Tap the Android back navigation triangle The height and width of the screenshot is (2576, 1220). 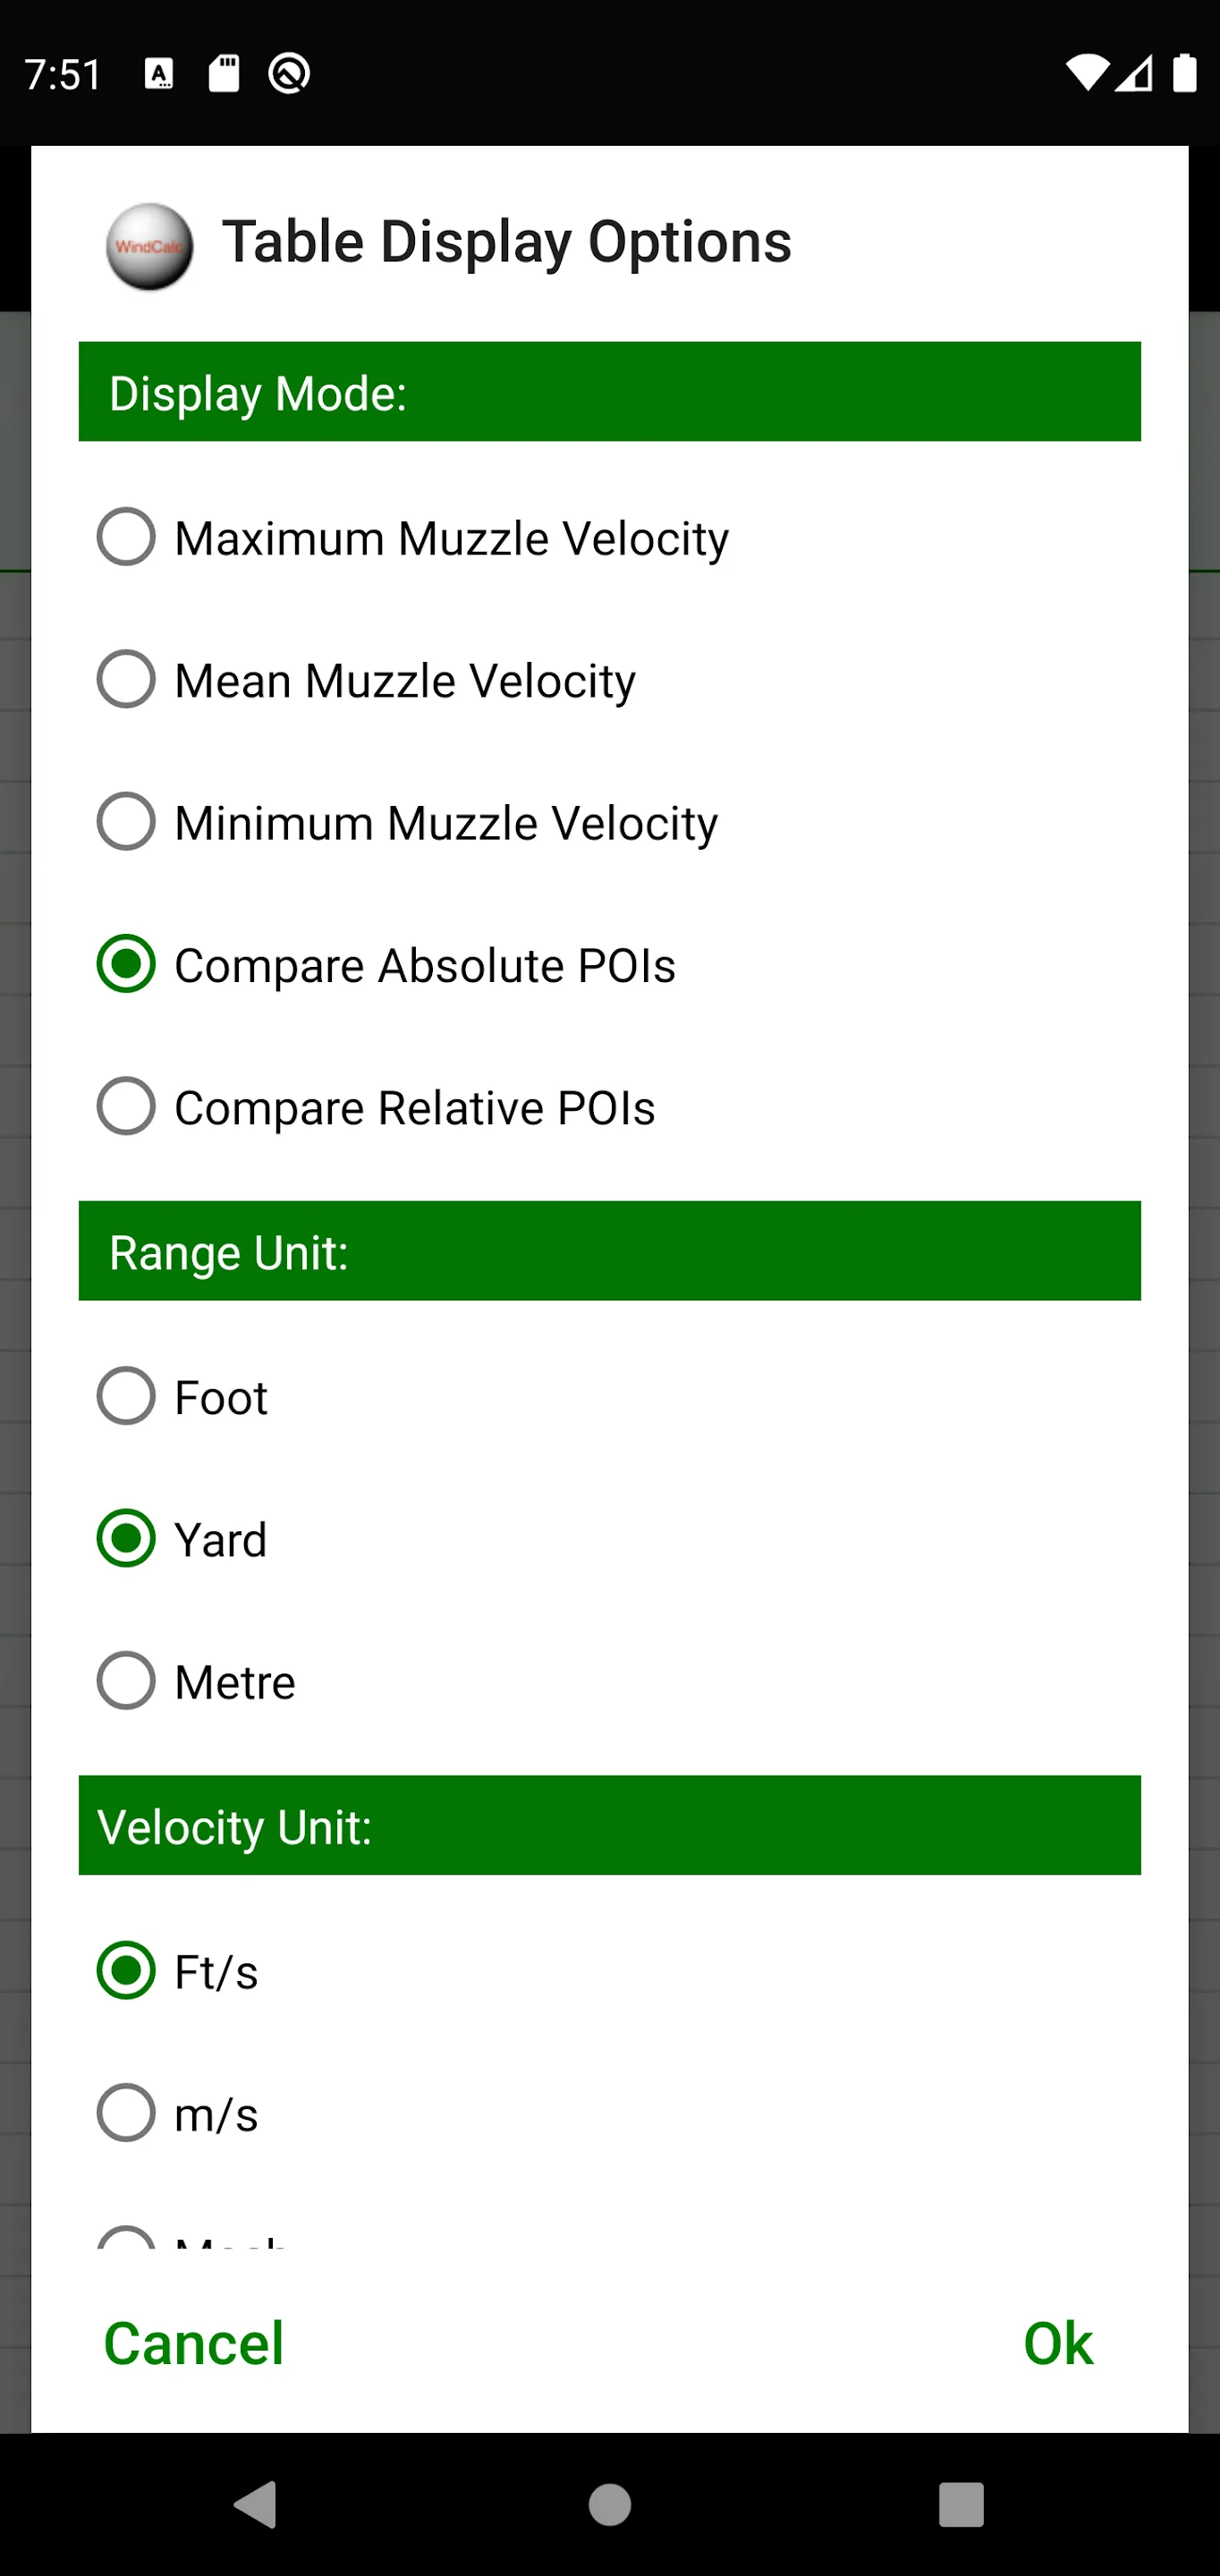[x=255, y=2505]
